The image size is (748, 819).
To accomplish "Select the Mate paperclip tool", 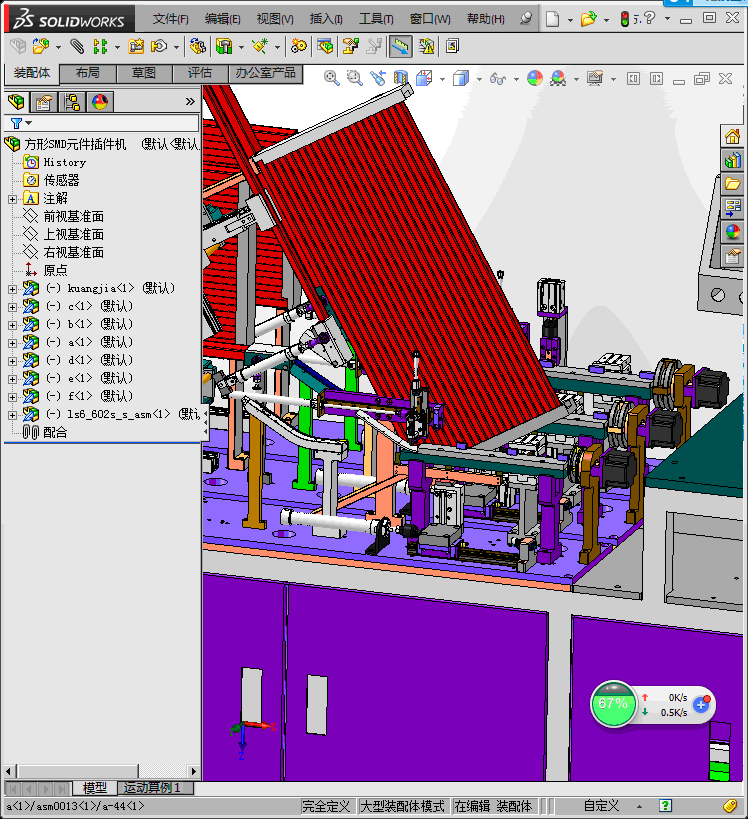I will click(77, 46).
